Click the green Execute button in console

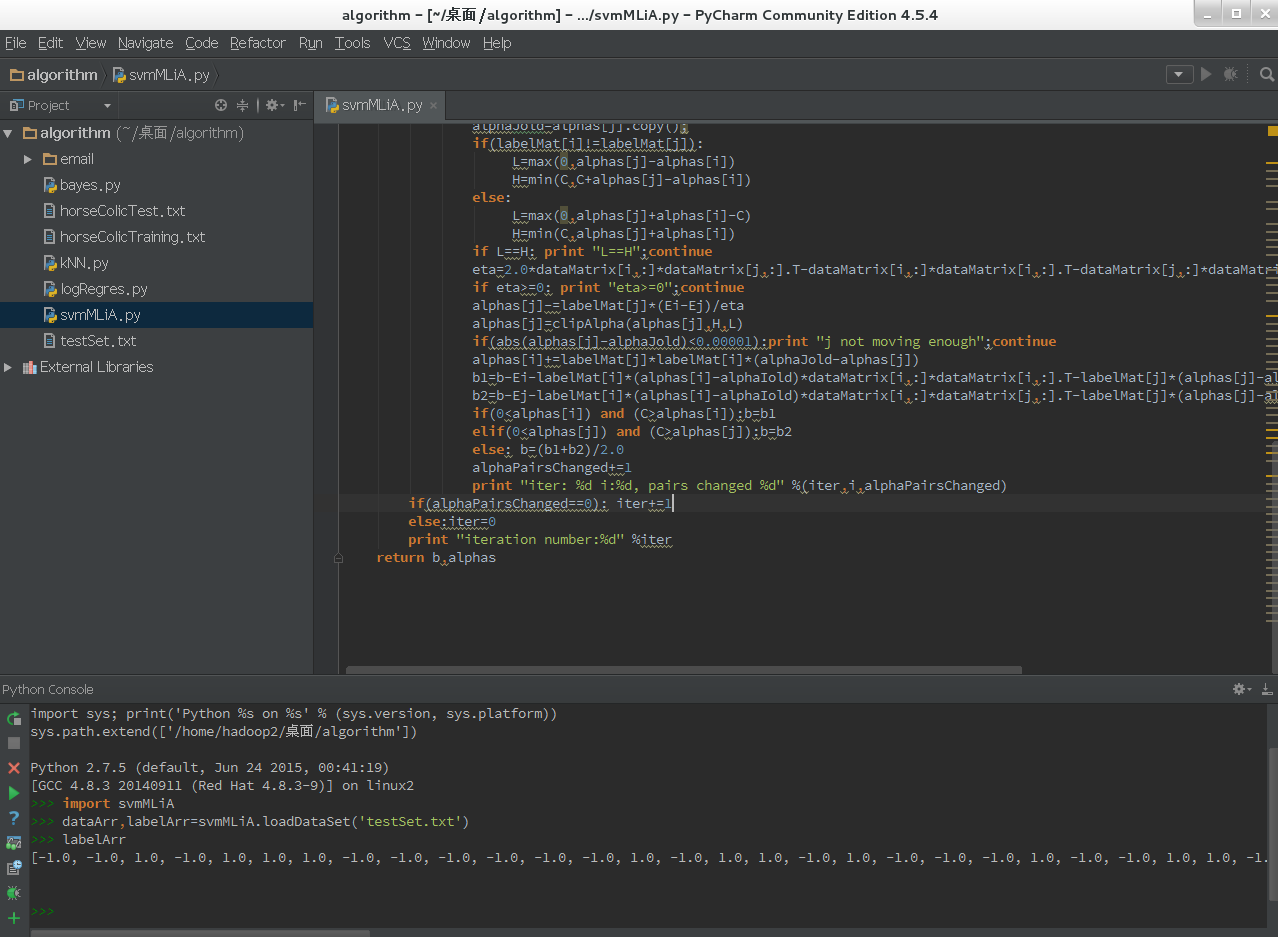pos(14,793)
